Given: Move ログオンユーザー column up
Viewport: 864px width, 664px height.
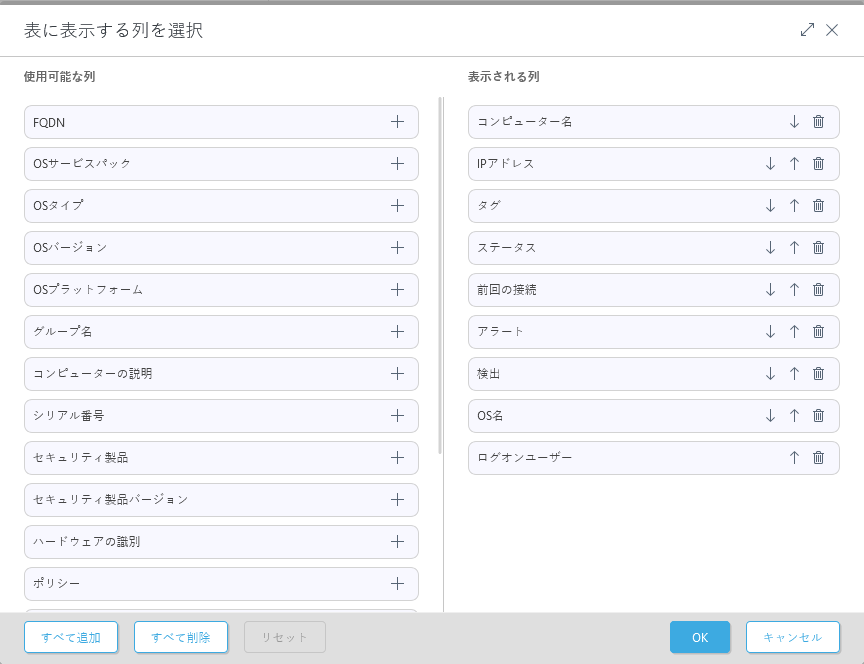Looking at the screenshot, I should [794, 458].
